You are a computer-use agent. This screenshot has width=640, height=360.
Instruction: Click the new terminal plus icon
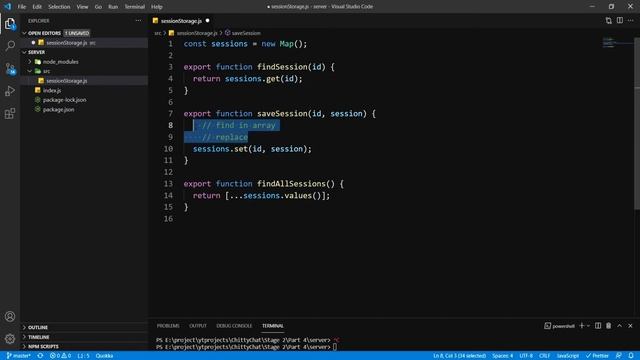(x=582, y=326)
